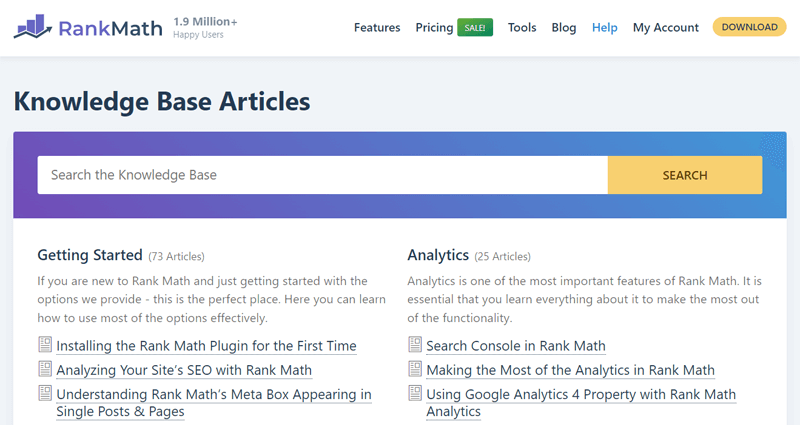Click the '(25 Articles)' count text
This screenshot has height=425, width=800.
[503, 256]
